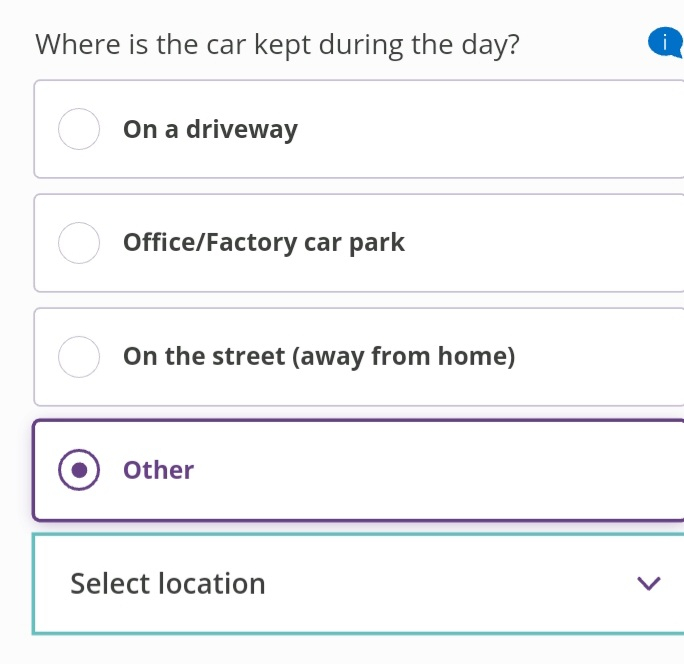Click 'On the street (away from home)' text
Image resolution: width=684 pixels, height=664 pixels.
click(319, 357)
